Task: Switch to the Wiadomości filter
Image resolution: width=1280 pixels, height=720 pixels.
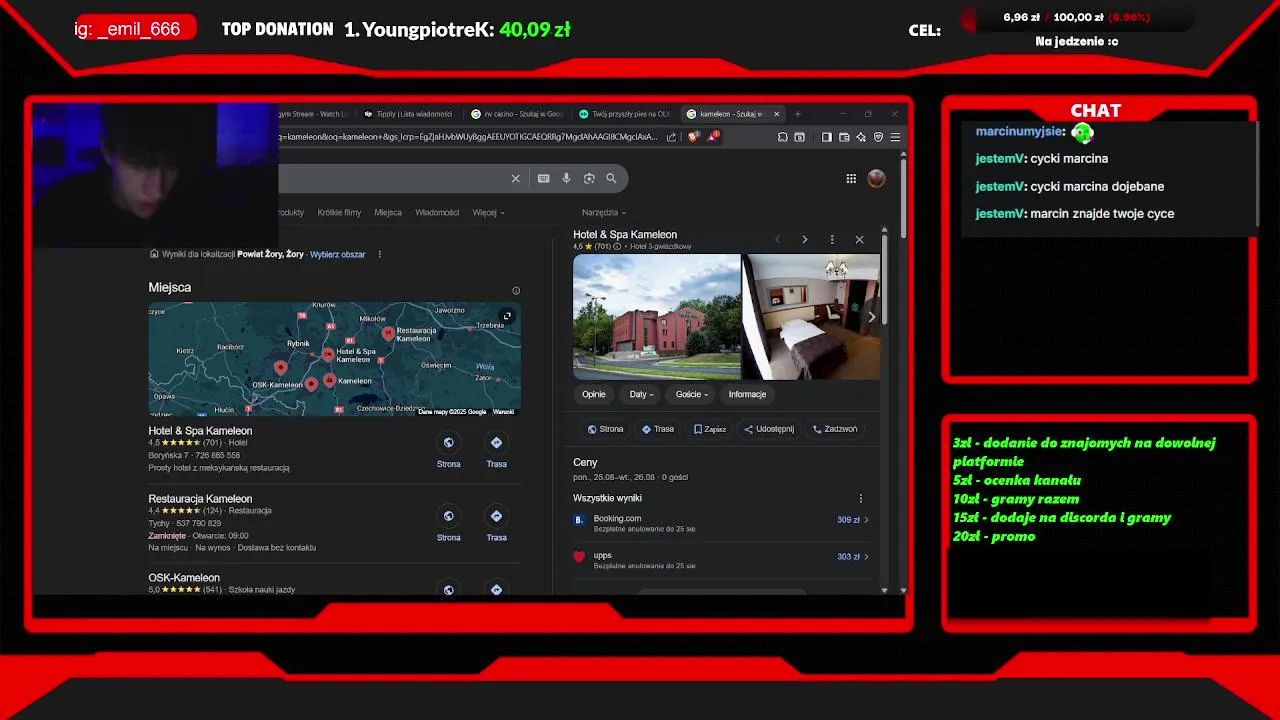Action: [x=437, y=213]
